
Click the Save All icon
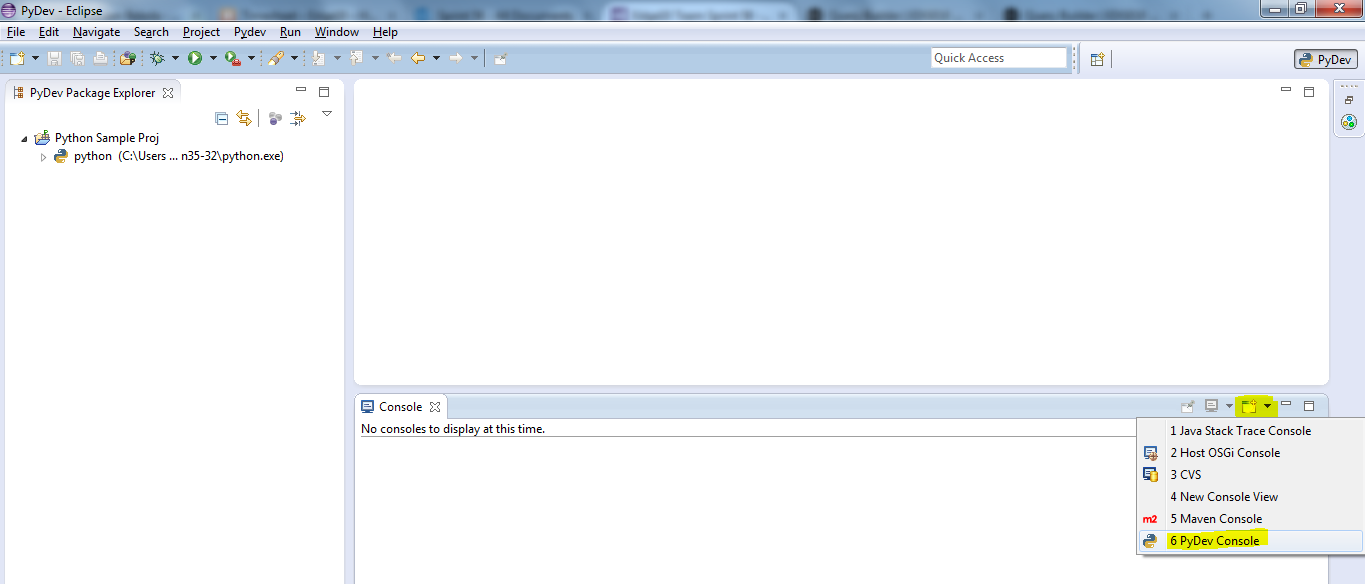78,58
